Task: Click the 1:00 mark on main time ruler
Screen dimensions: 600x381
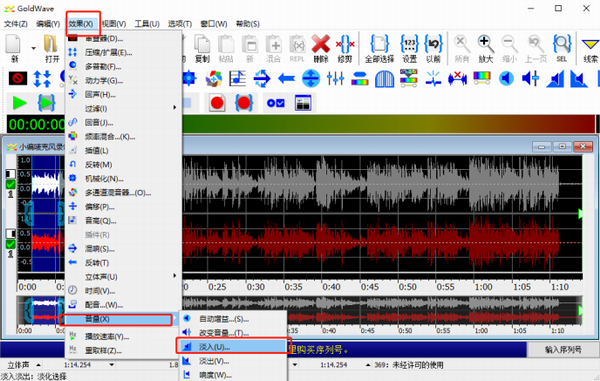Action: coord(483,287)
